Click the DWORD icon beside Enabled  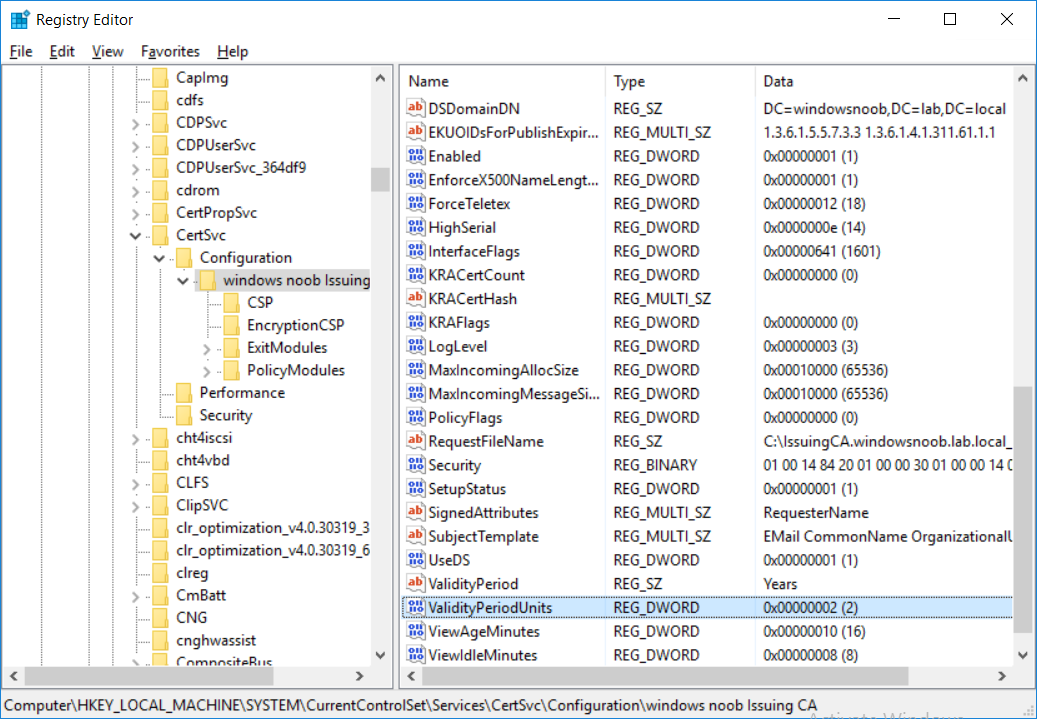pos(415,155)
